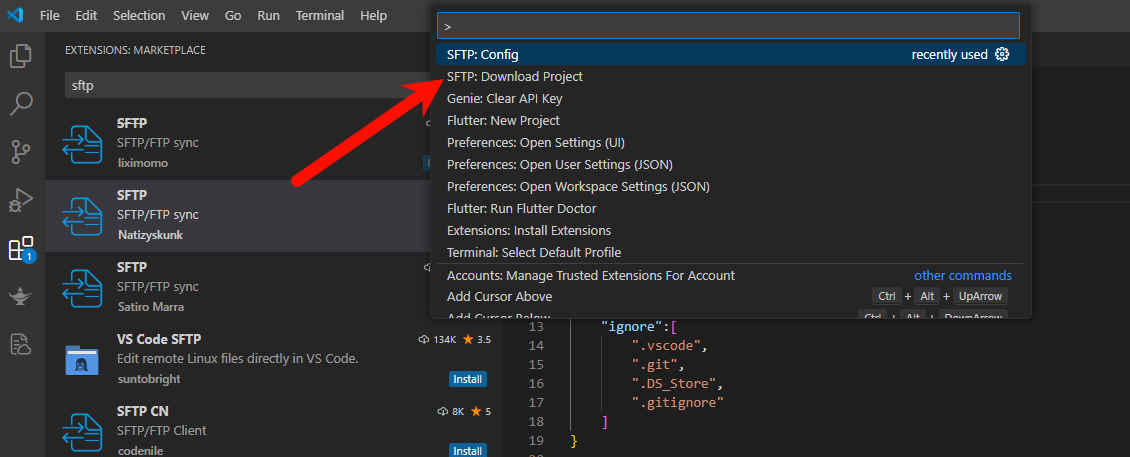Image resolution: width=1130 pixels, height=457 pixels.
Task: Open the Selection menu
Action: [x=139, y=15]
